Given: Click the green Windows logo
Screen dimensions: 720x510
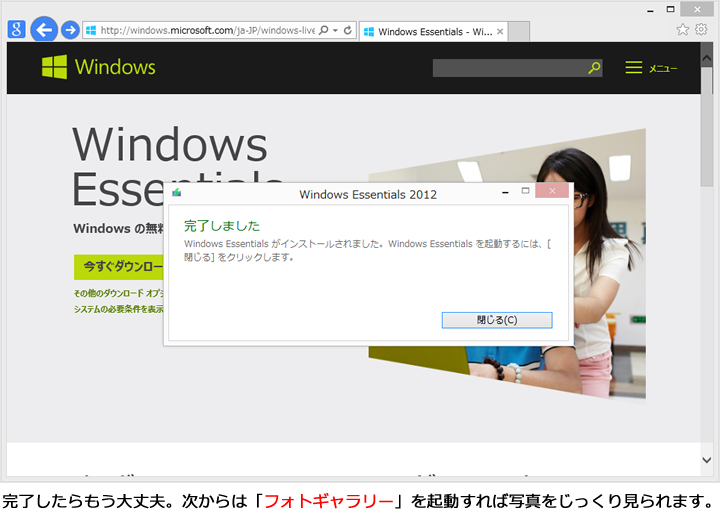Looking at the screenshot, I should (54, 67).
